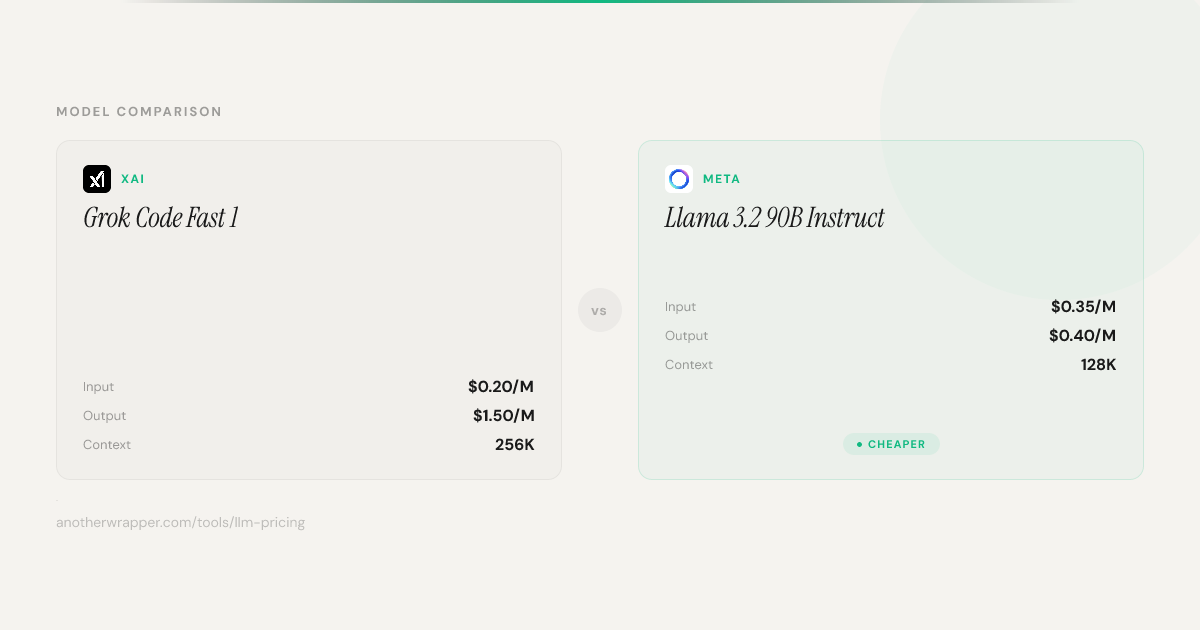Viewport: 1200px width, 630px height.
Task: Click Grok's $0.20/M input price
Action: coord(501,387)
